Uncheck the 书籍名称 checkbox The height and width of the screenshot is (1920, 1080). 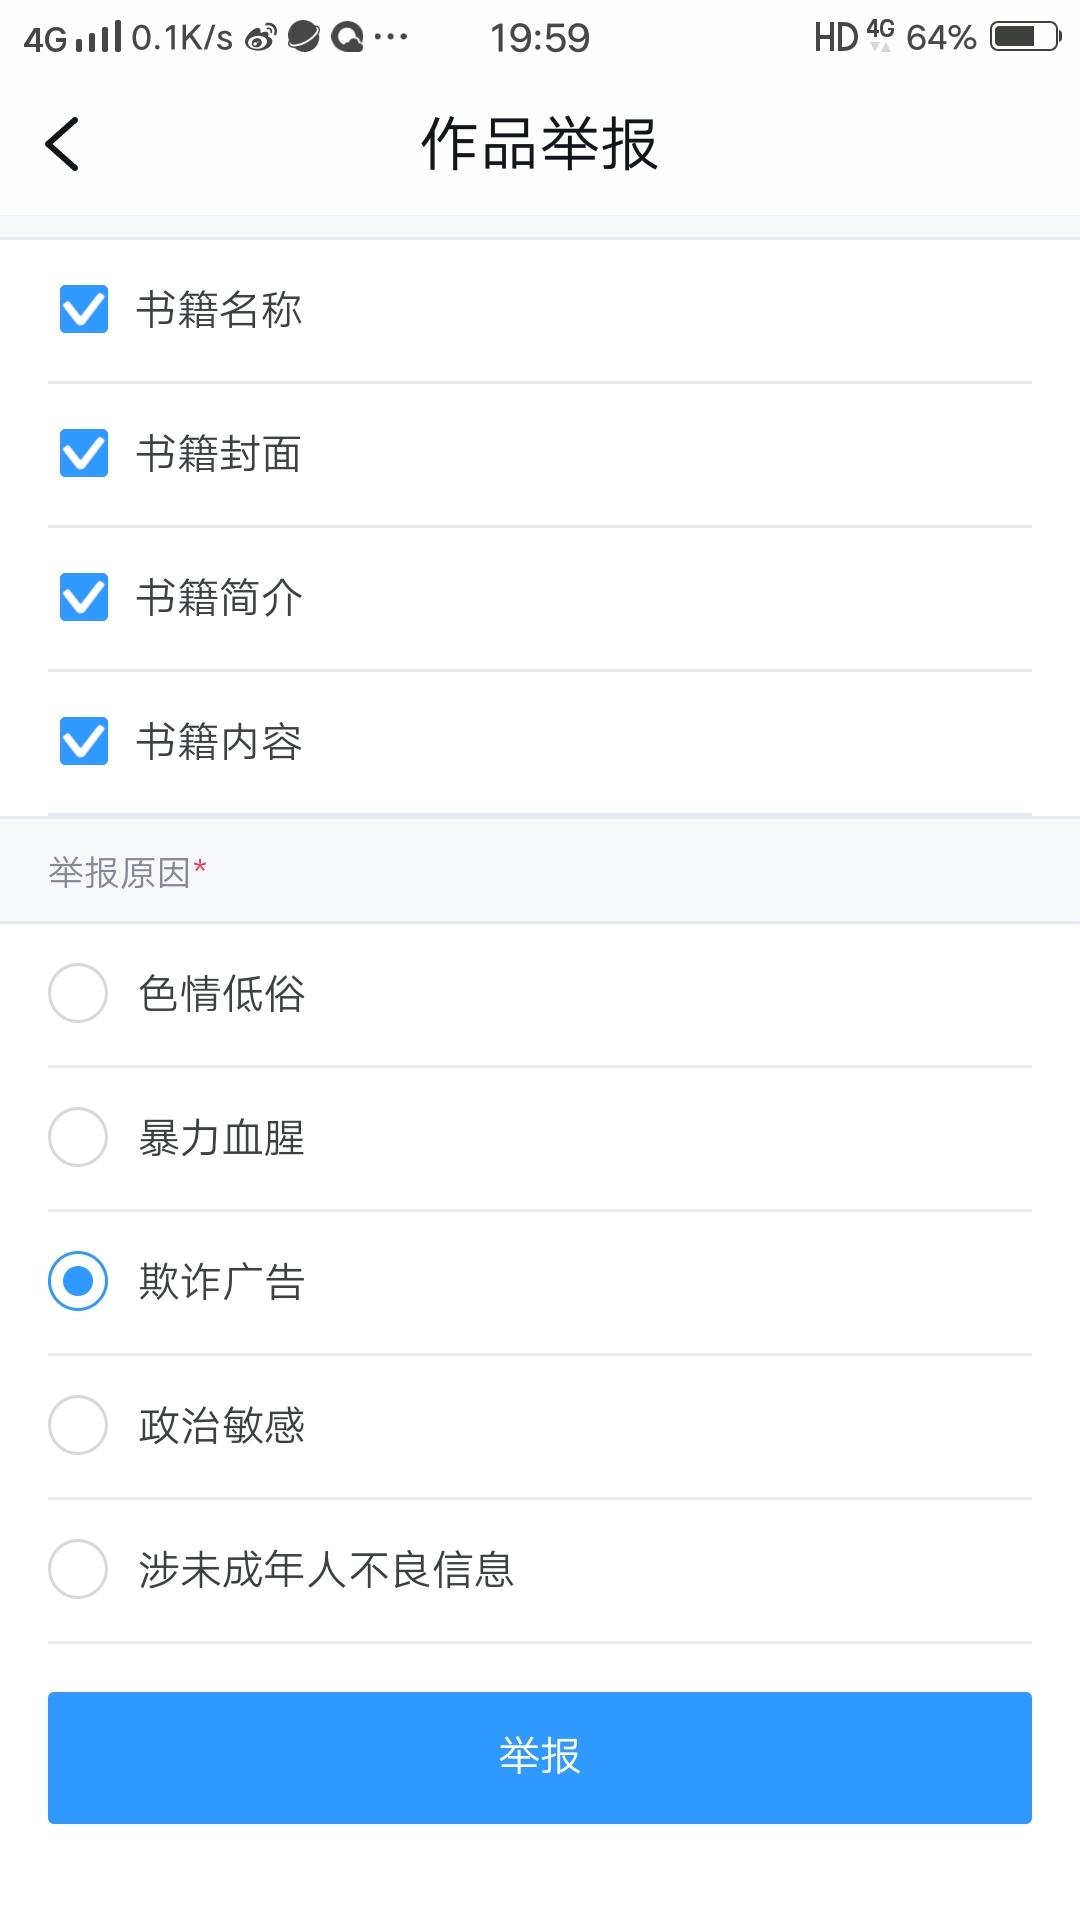pyautogui.click(x=84, y=309)
